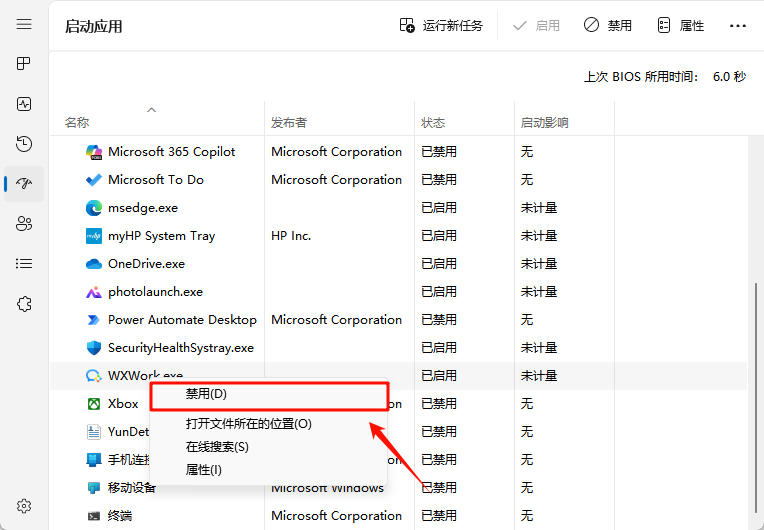Sort by the 发布者 column header
The height and width of the screenshot is (530, 764).
(289, 122)
